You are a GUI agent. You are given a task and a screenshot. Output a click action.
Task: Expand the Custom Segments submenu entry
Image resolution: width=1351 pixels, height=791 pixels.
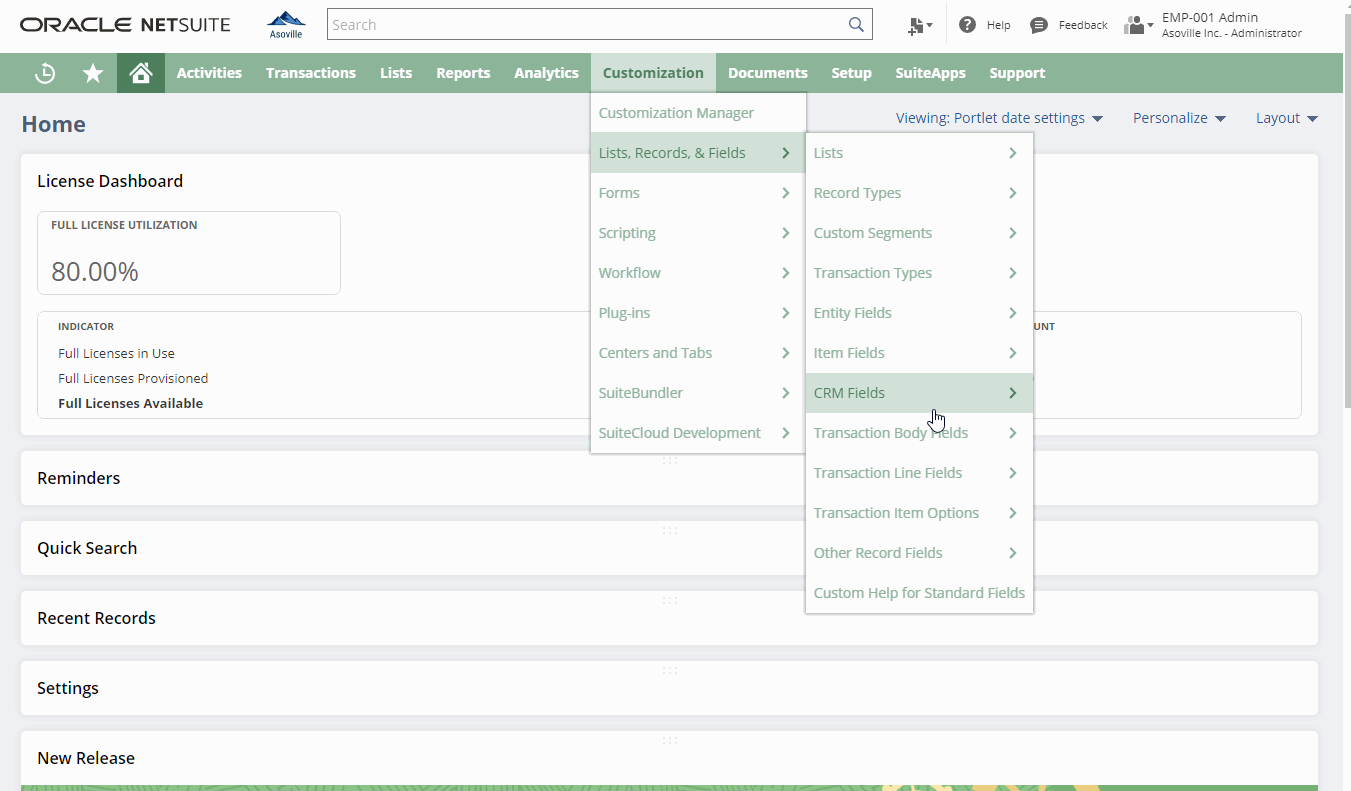pos(919,233)
